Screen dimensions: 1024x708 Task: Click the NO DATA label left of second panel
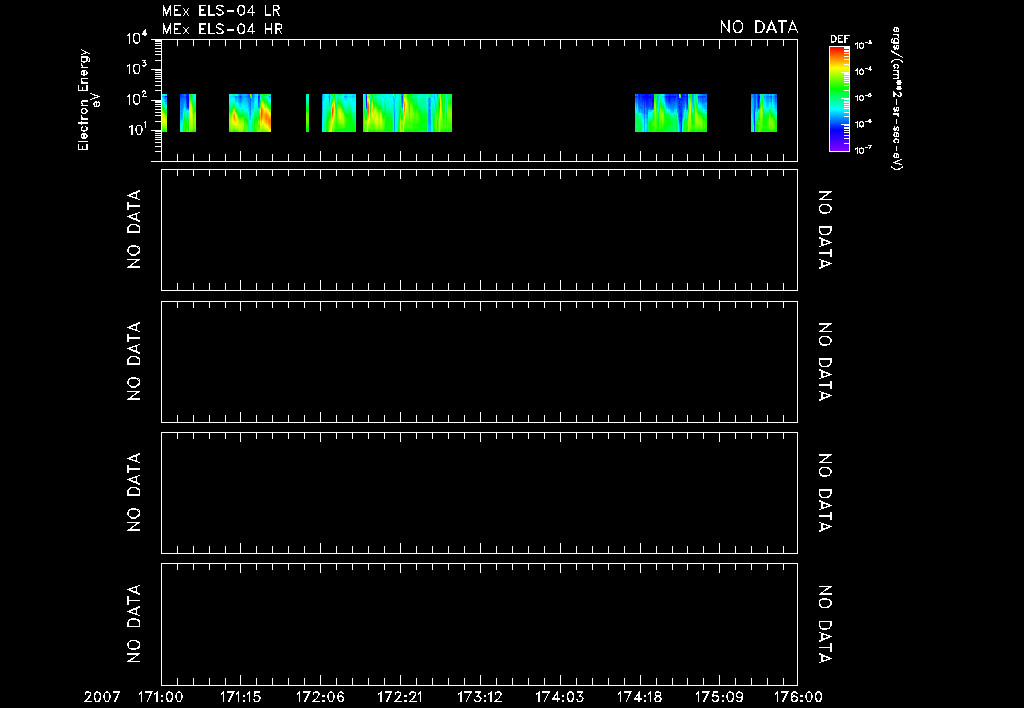134,230
